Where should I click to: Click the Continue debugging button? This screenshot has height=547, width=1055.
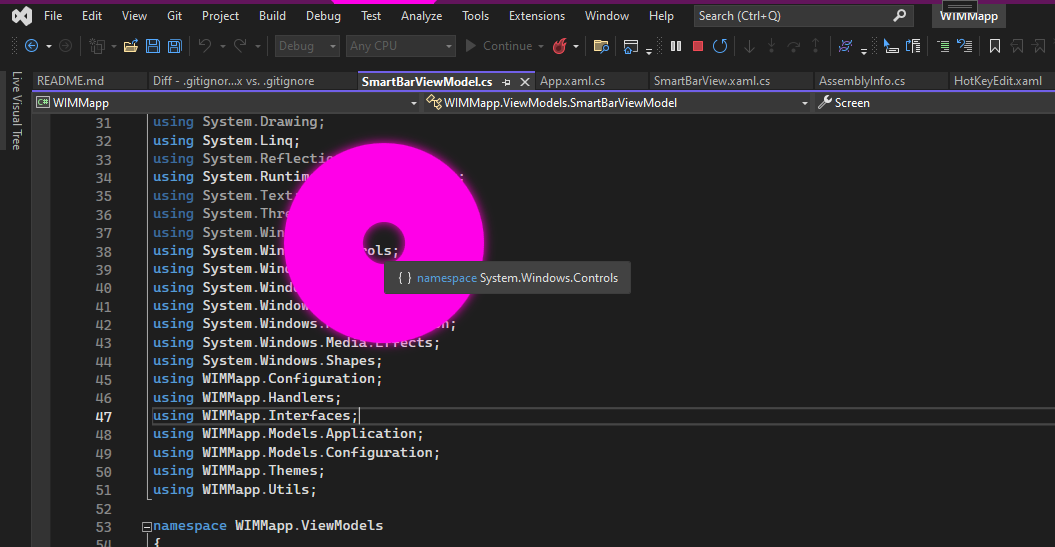pos(499,46)
